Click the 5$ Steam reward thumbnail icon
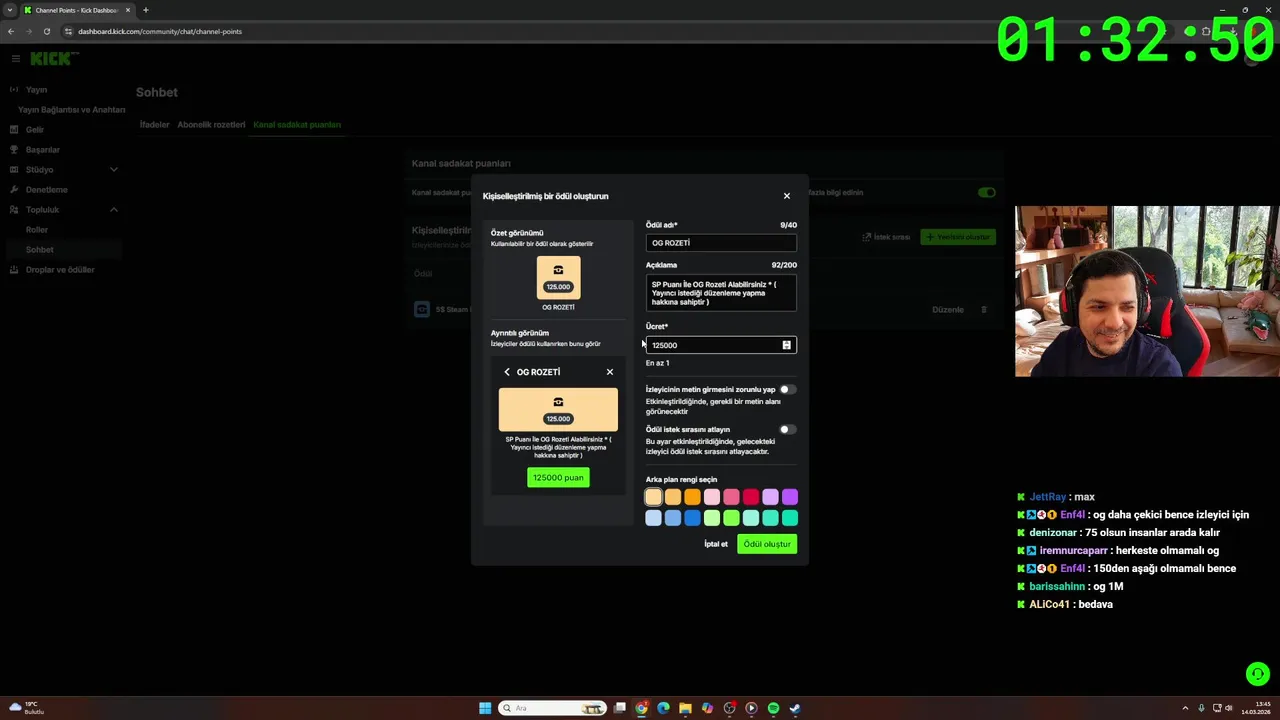The image size is (1280, 720). 422,310
